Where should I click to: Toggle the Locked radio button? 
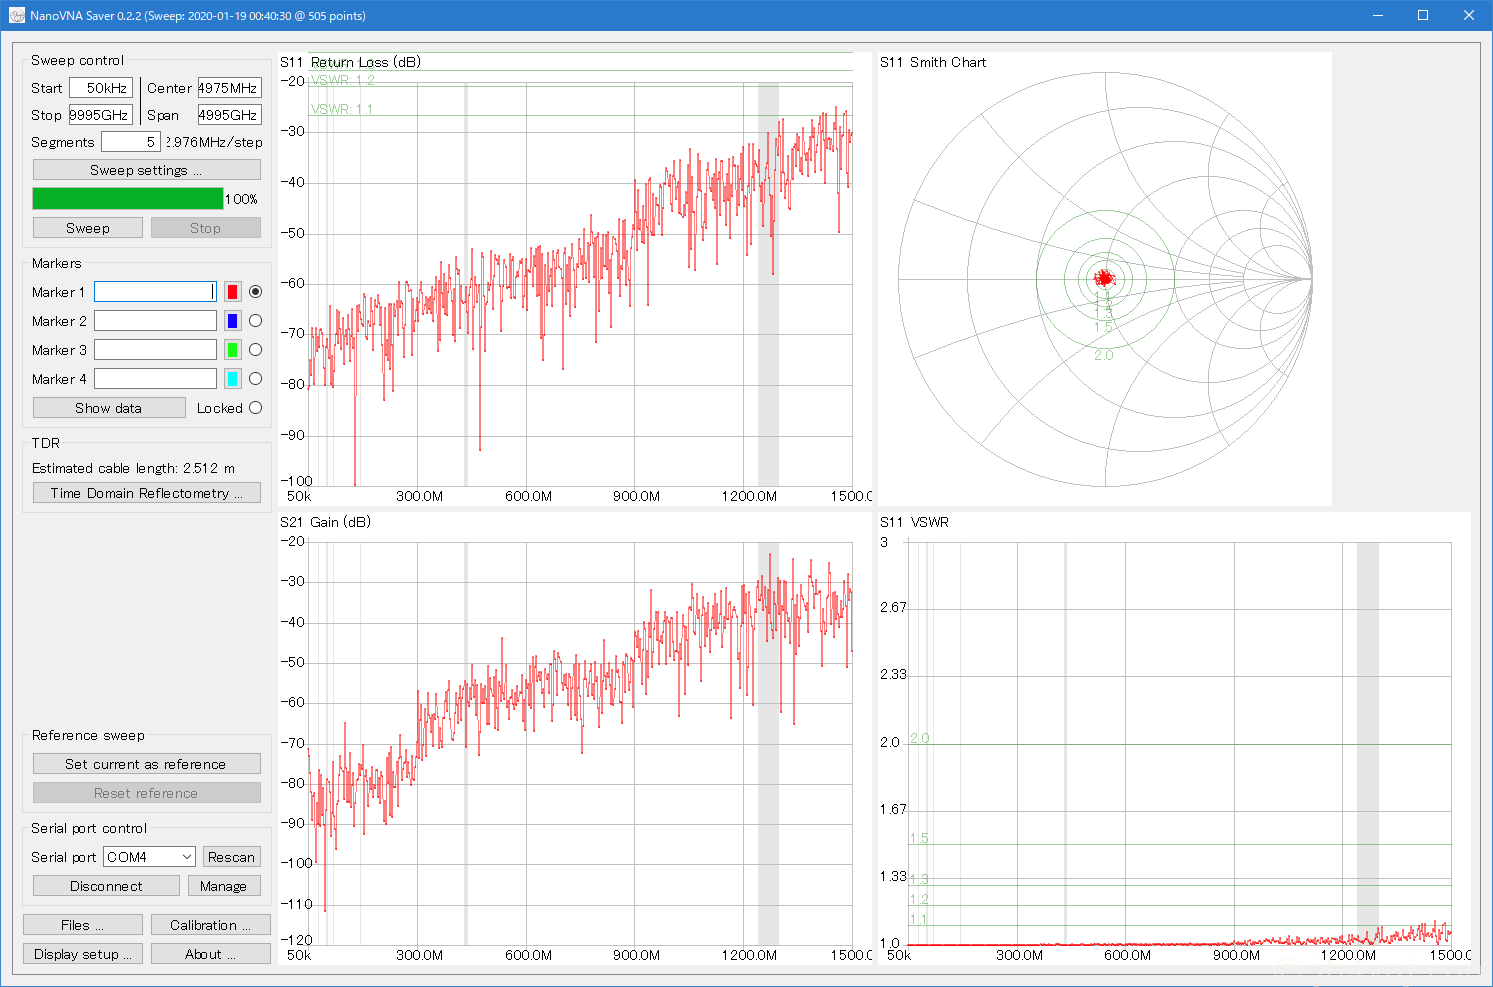pyautogui.click(x=256, y=408)
